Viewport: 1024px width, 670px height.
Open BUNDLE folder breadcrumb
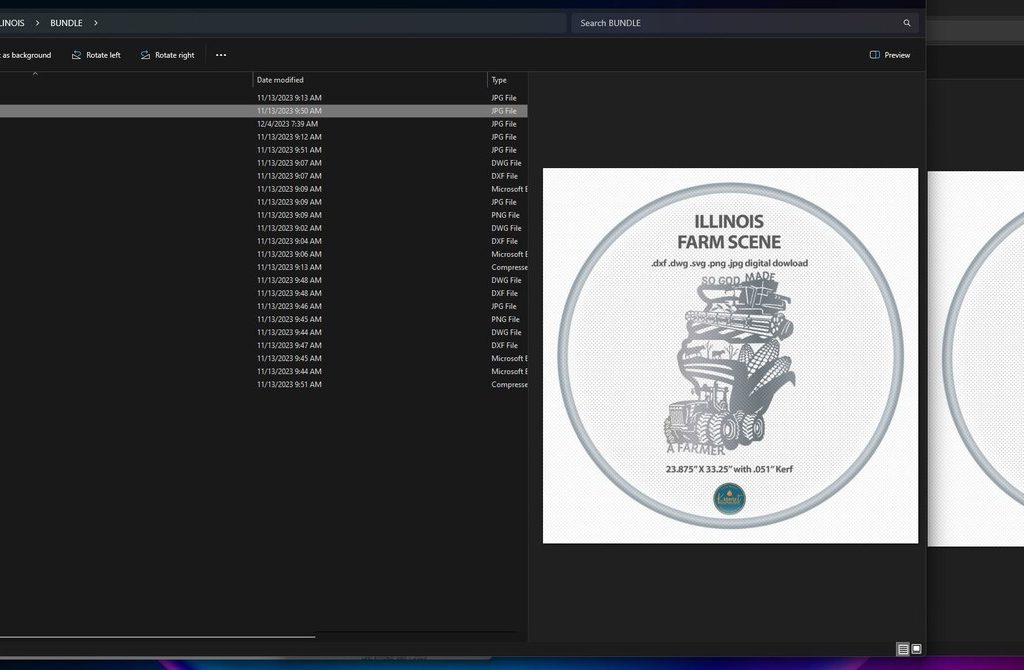(66, 23)
